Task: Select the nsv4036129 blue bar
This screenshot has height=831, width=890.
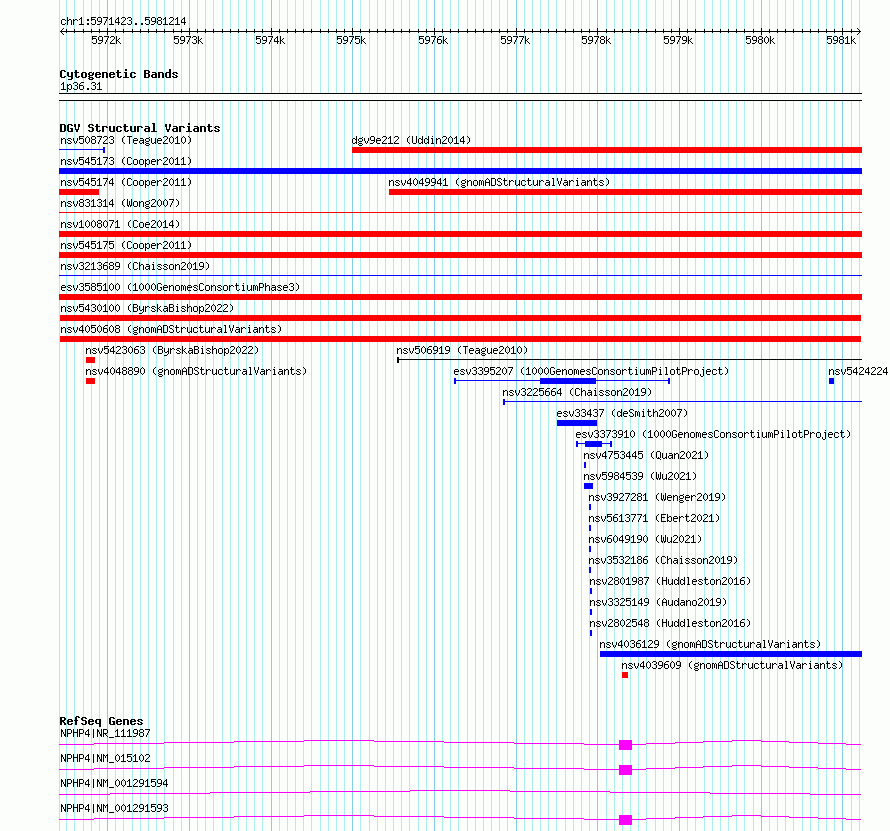Action: [731, 654]
